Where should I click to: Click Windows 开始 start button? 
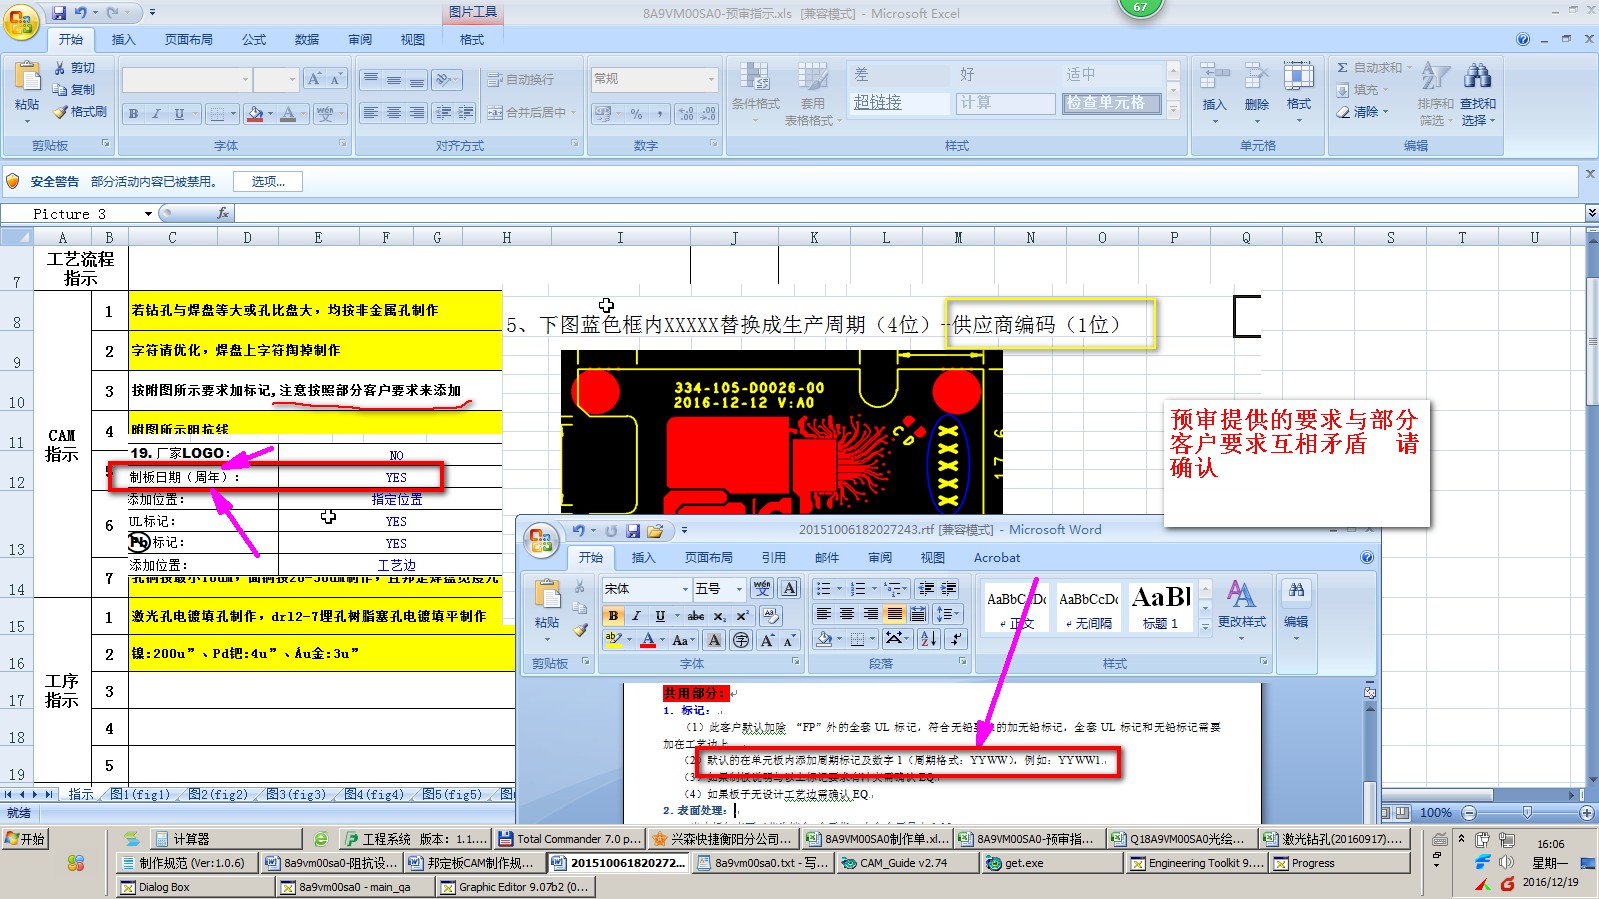pos(25,839)
